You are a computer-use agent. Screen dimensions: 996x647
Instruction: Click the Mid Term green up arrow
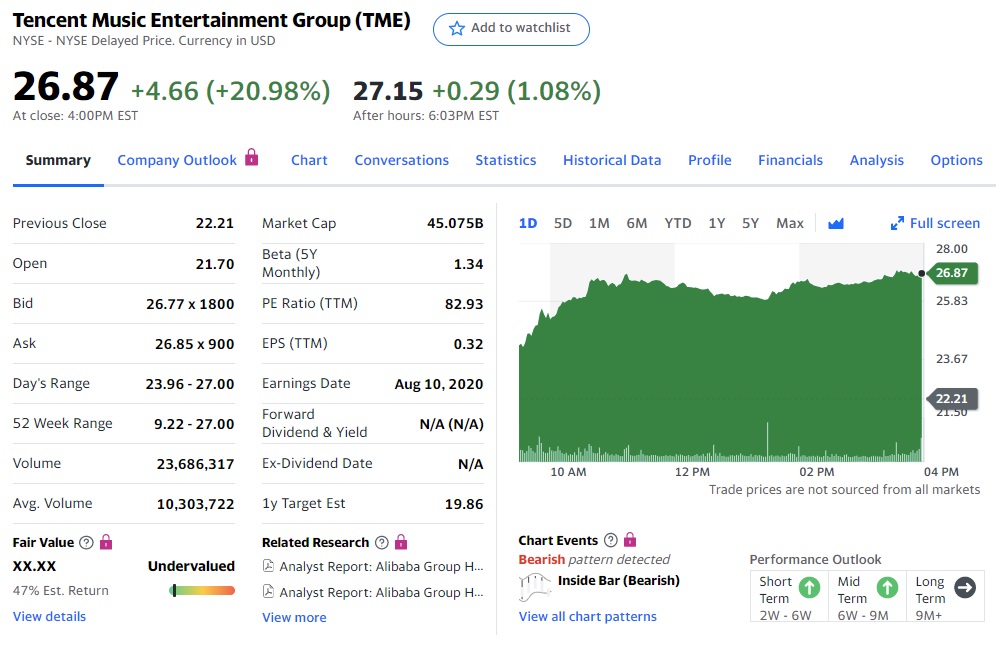click(x=887, y=588)
